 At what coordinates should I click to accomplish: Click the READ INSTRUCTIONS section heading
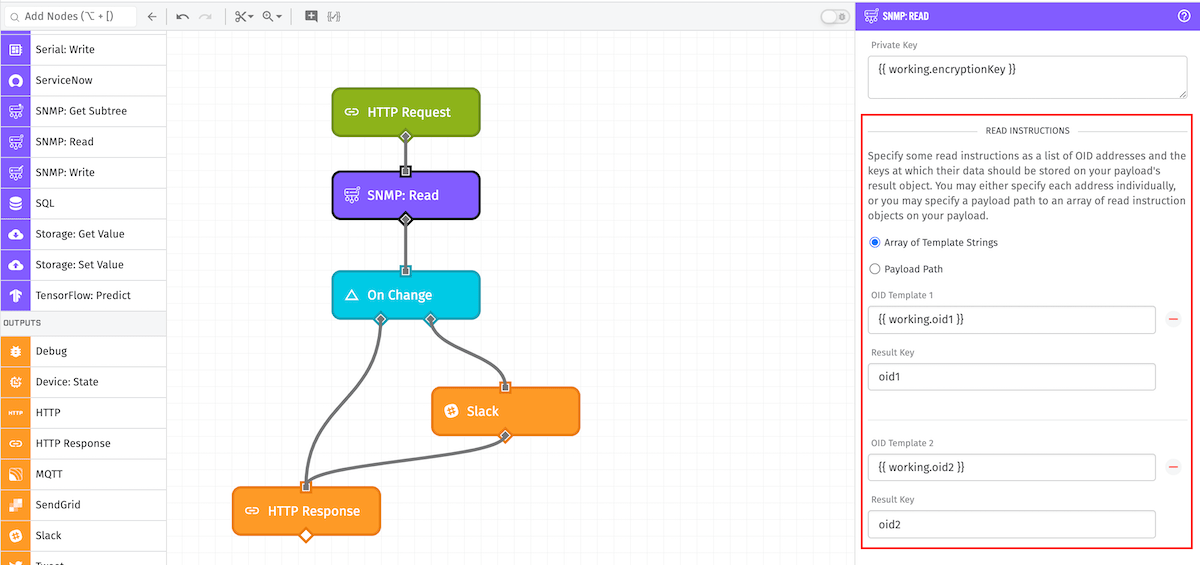pos(1027,131)
